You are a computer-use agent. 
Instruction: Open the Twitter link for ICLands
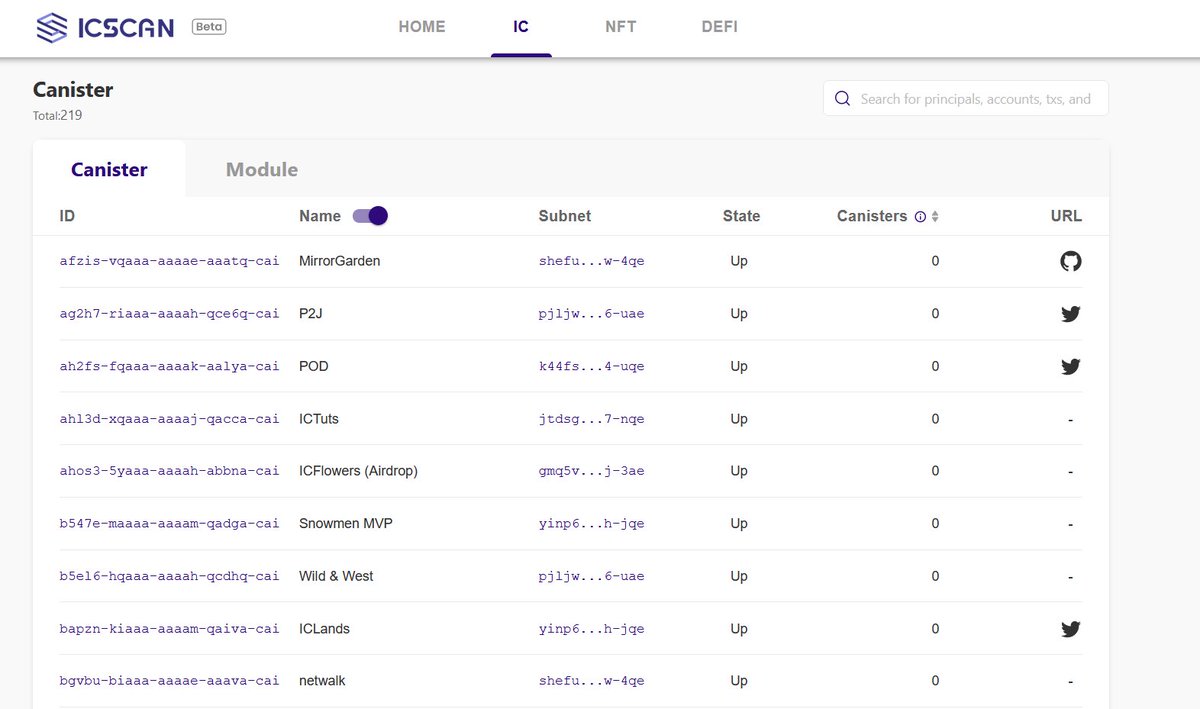(1070, 629)
